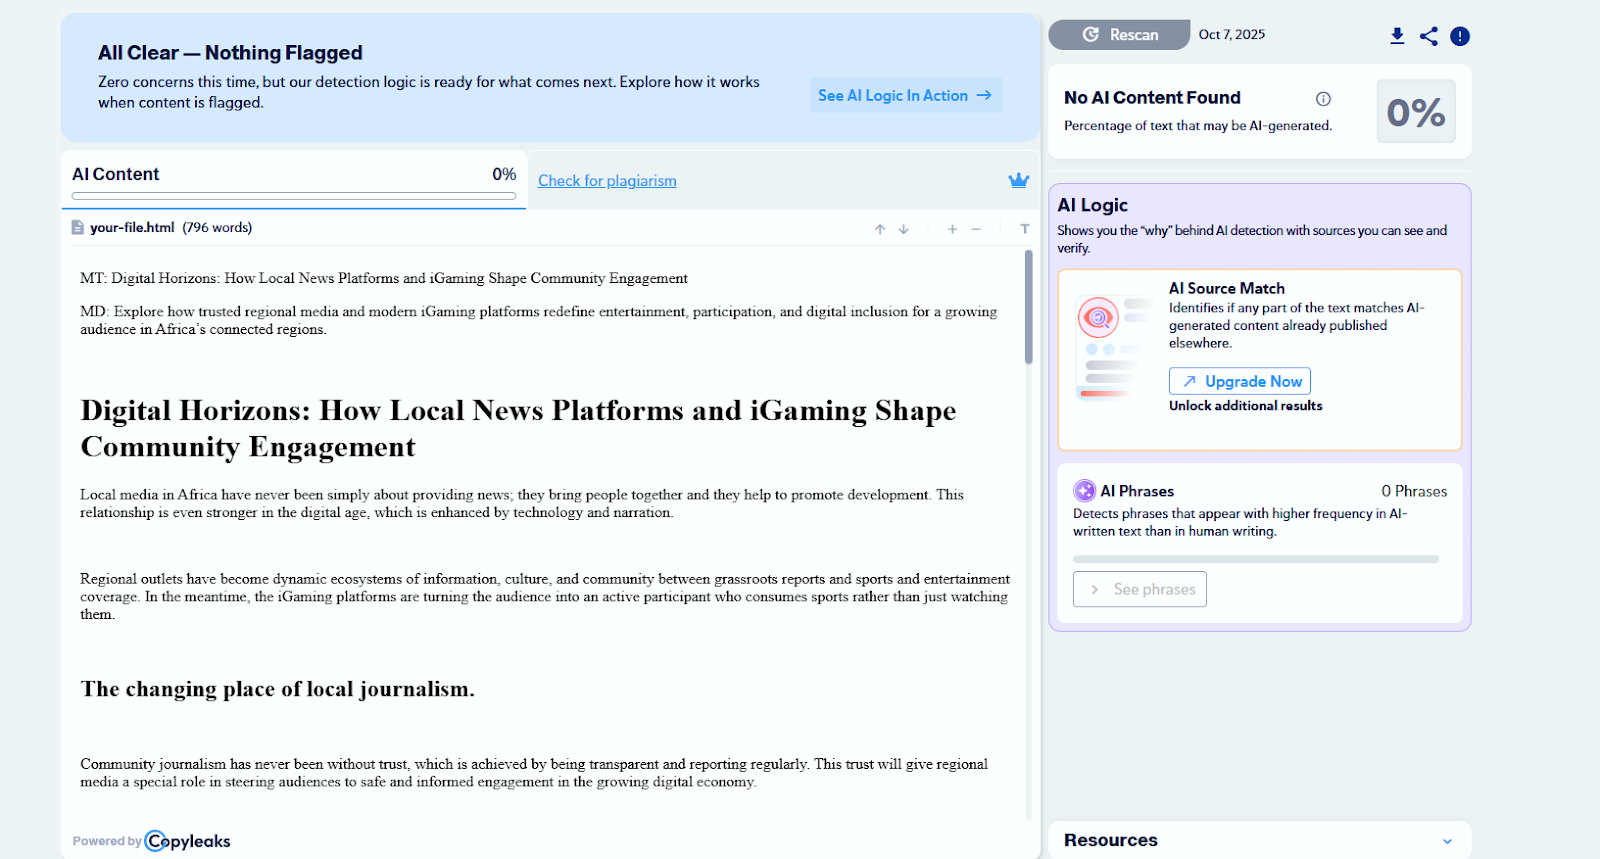Click info icon beside No AI Content Found

(x=1323, y=99)
